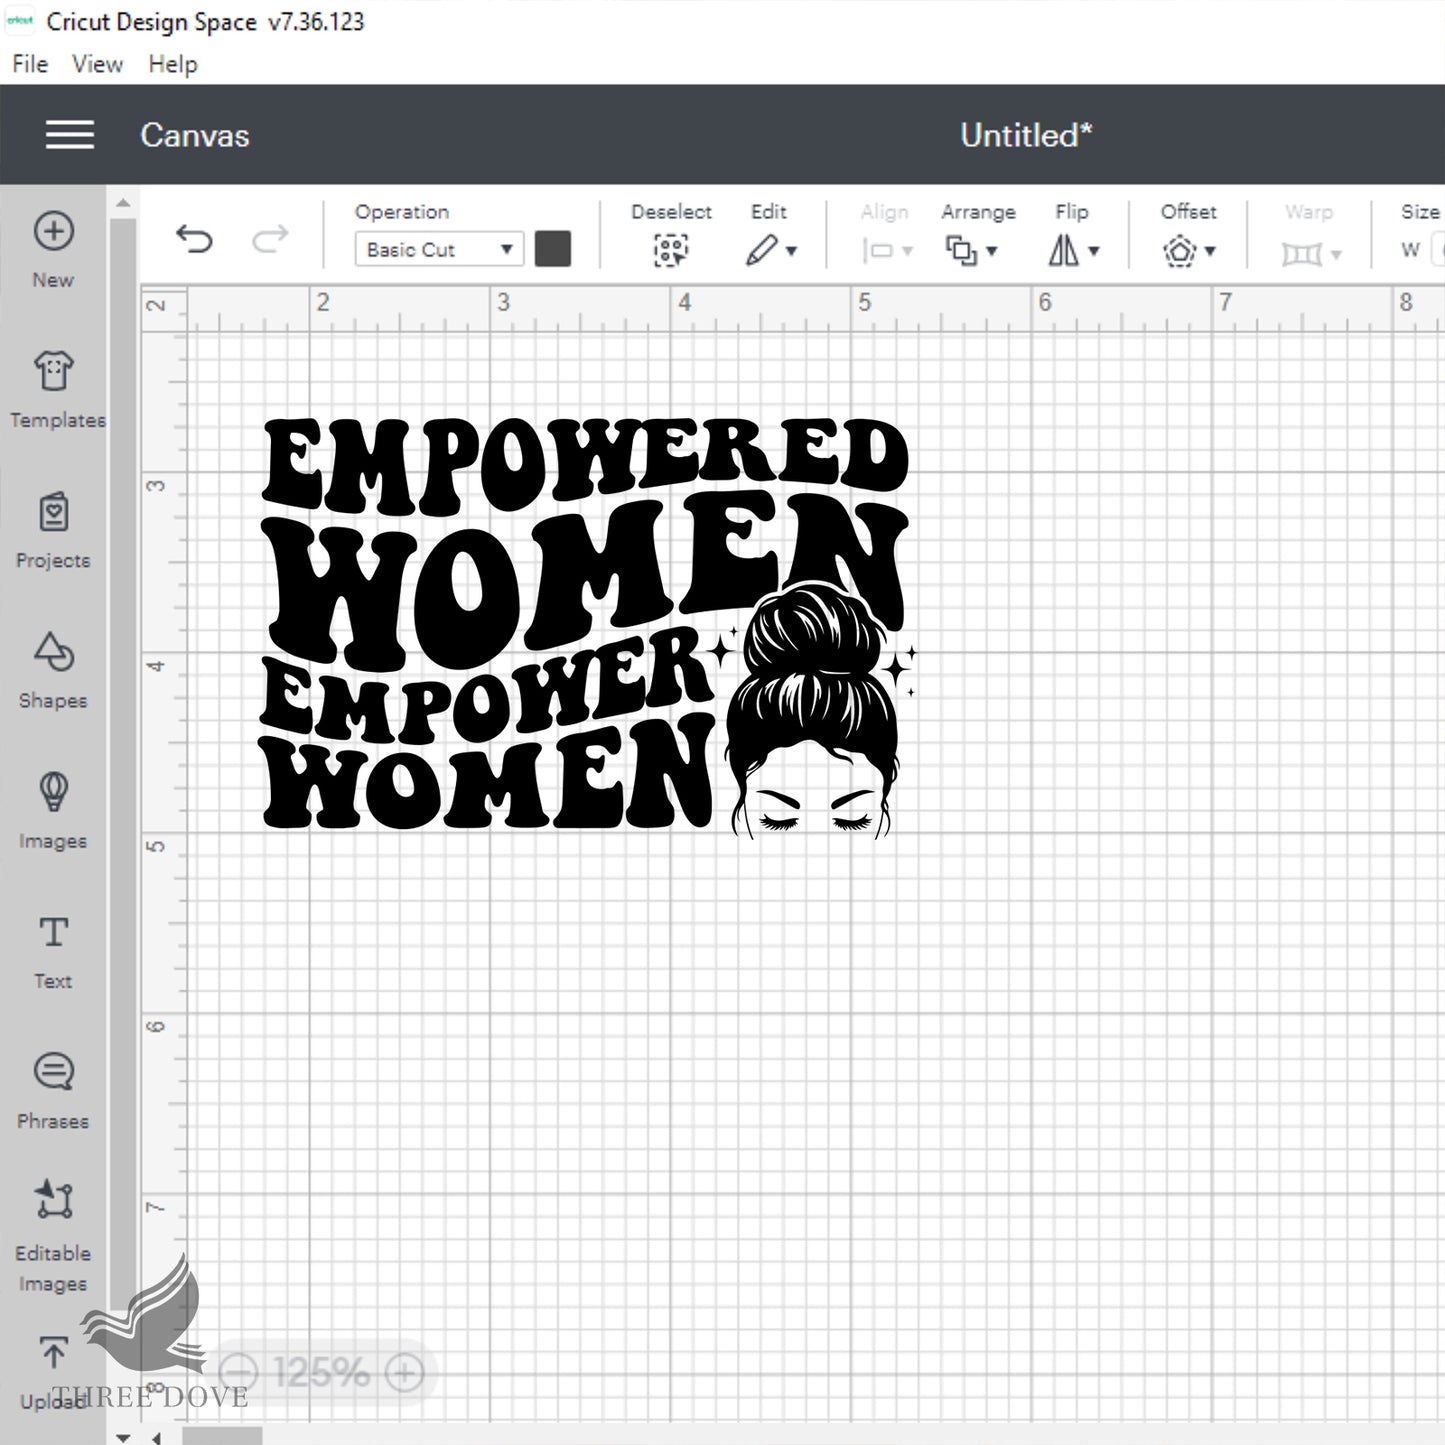Viewport: 1445px width, 1445px height.
Task: Open the View menu
Action: (97, 64)
